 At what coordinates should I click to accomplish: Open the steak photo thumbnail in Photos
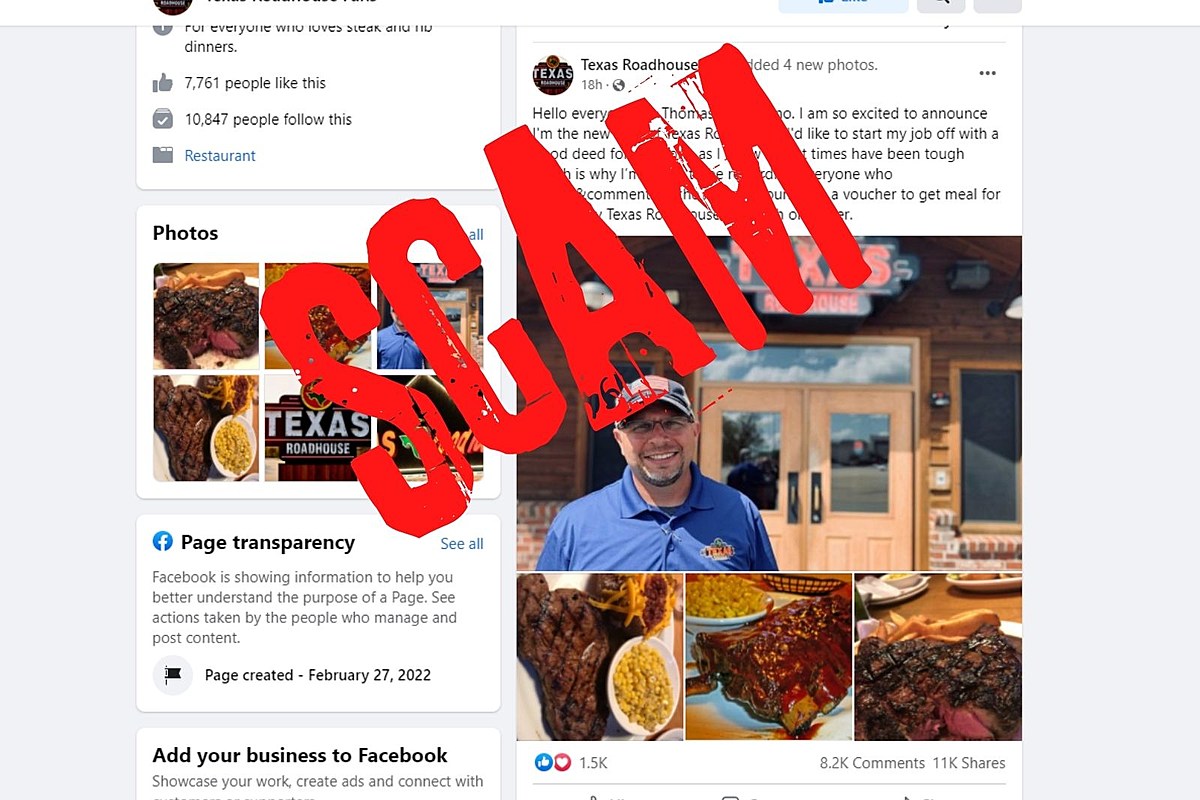pyautogui.click(x=206, y=316)
